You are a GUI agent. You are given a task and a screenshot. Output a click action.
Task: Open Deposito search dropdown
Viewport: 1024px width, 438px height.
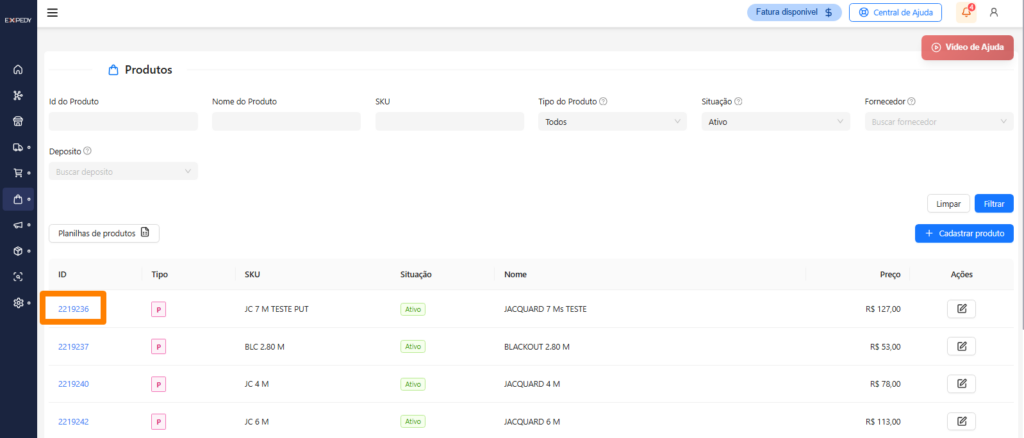[123, 171]
